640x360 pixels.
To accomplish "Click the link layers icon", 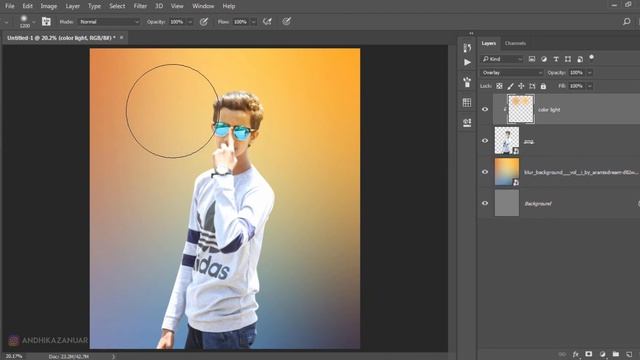I will click(562, 354).
